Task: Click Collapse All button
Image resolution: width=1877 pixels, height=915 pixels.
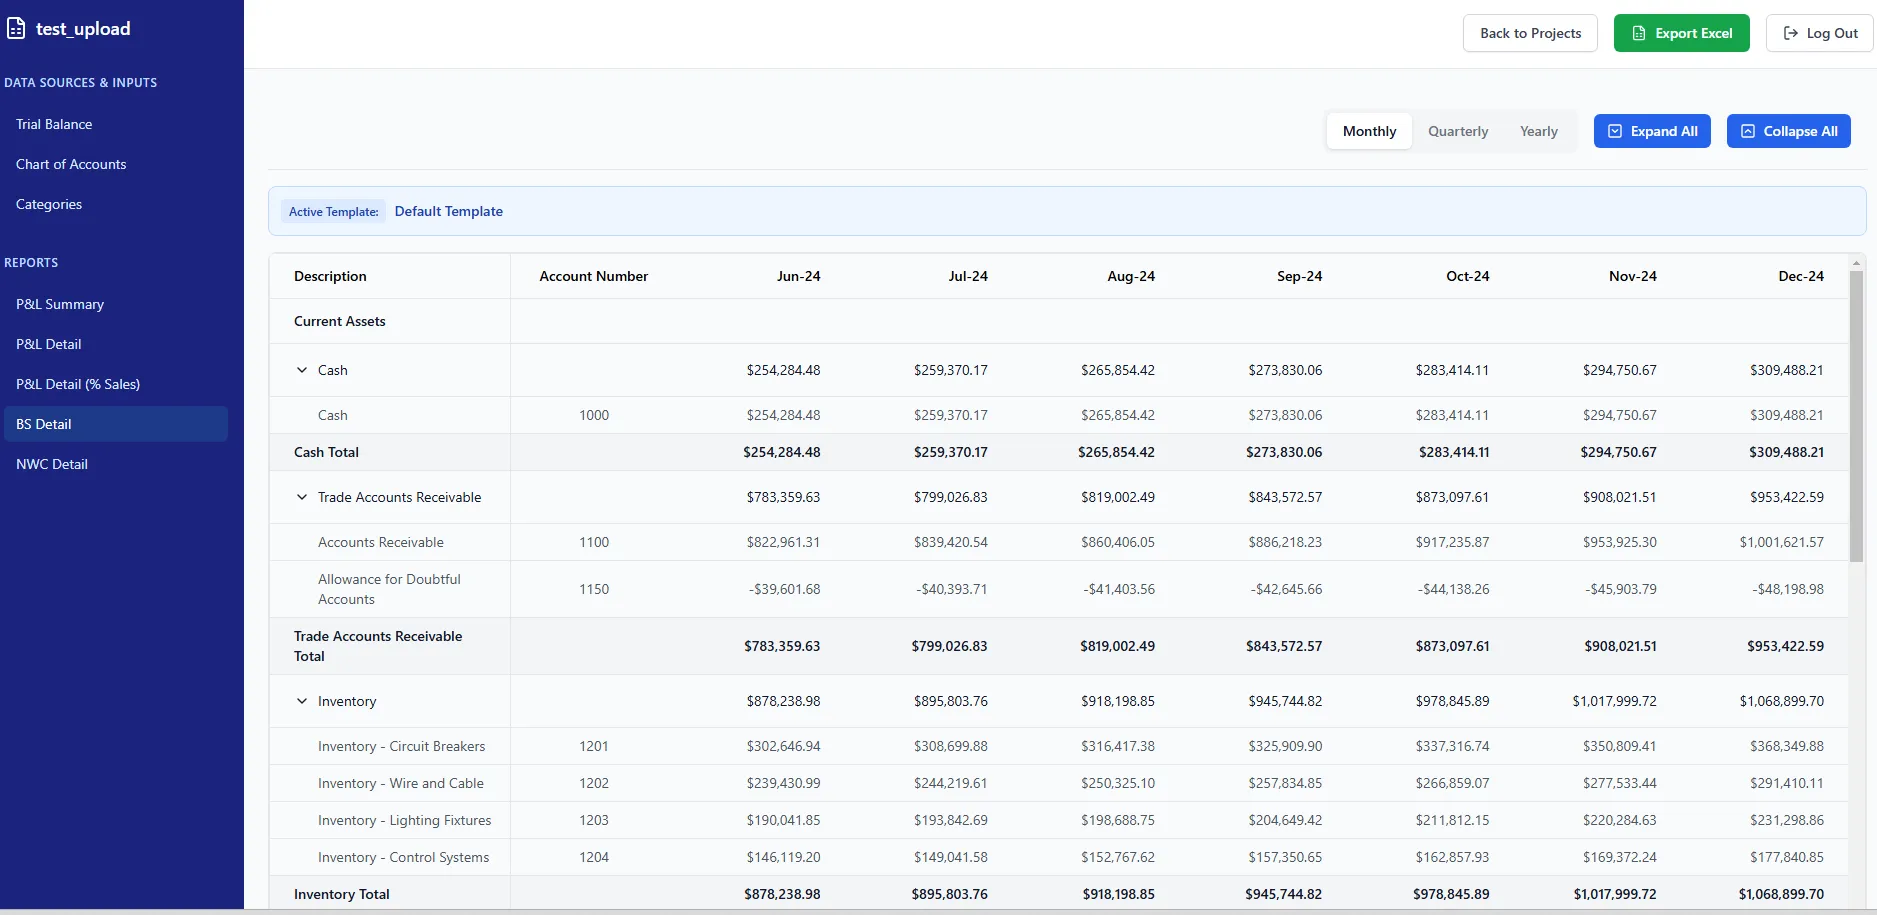Action: (1788, 131)
